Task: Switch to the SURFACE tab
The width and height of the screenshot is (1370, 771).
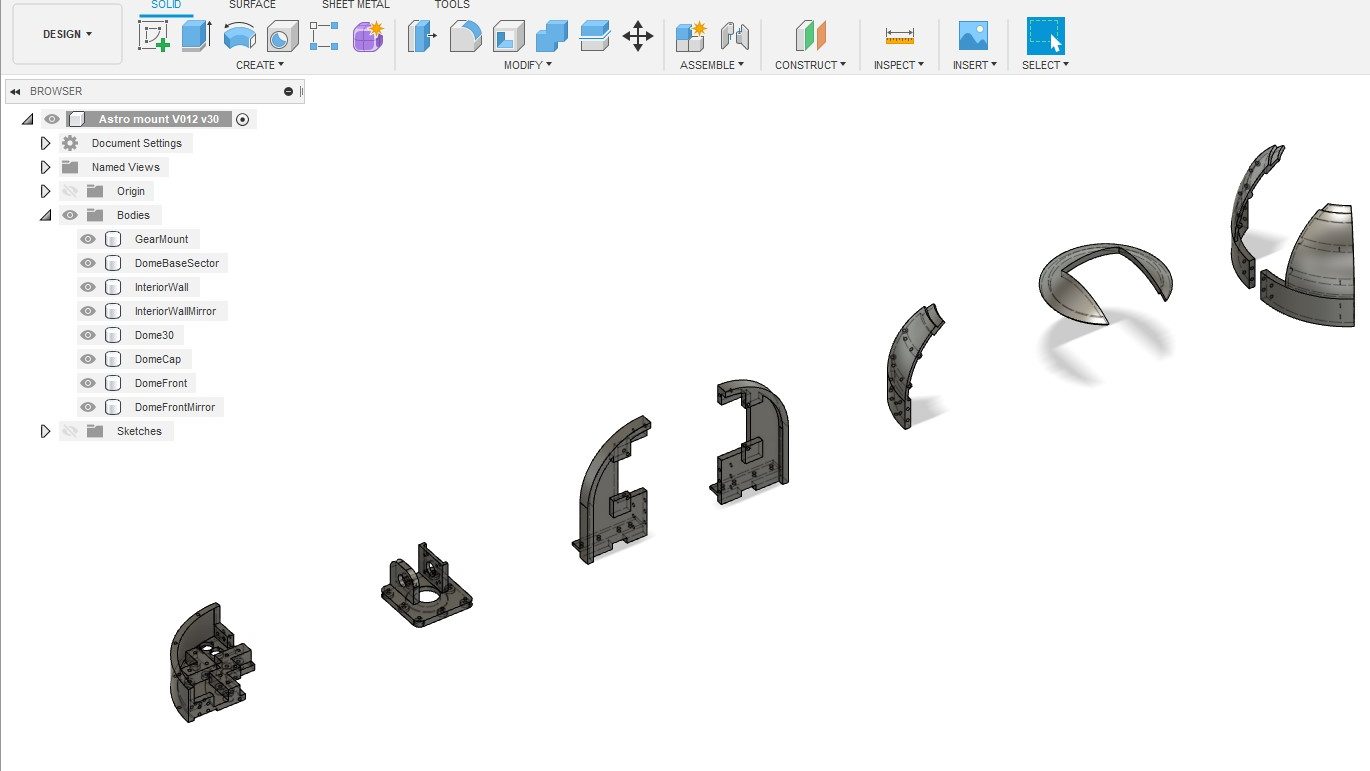Action: point(252,5)
